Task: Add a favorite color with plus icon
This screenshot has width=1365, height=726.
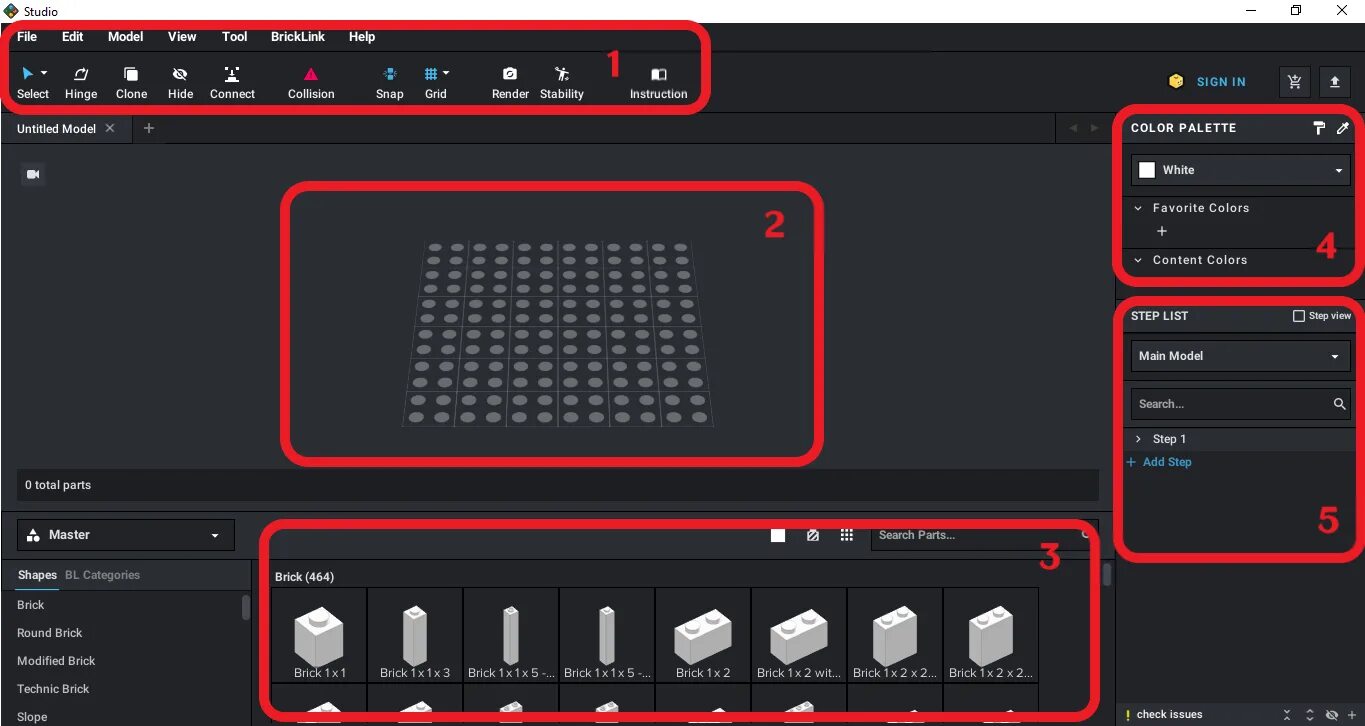Action: 1162,231
